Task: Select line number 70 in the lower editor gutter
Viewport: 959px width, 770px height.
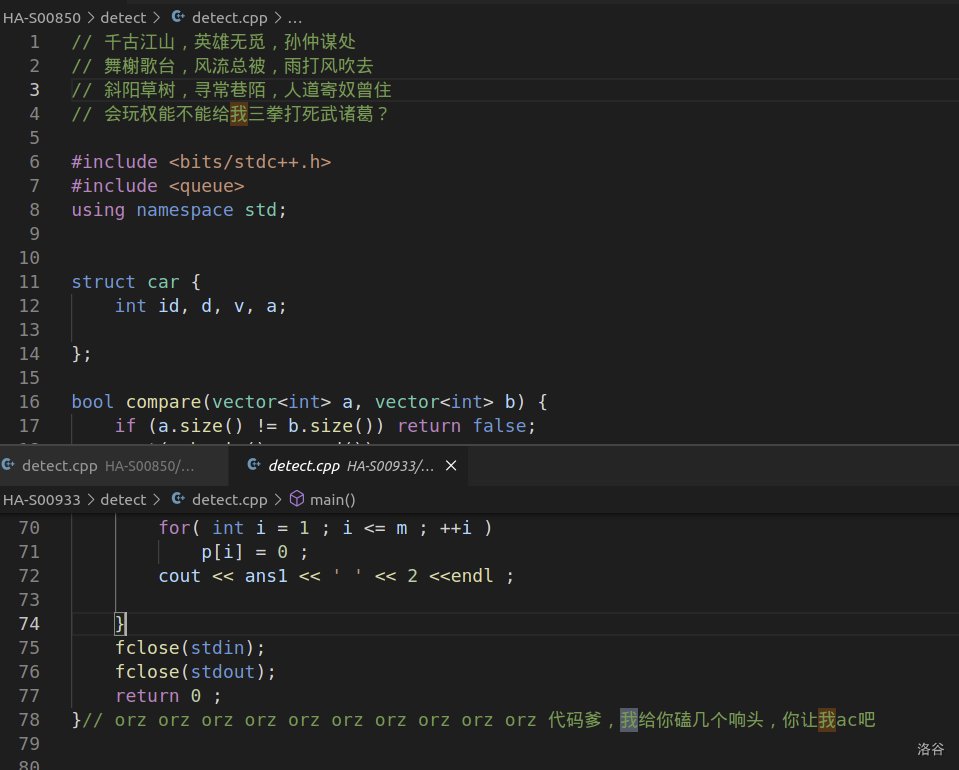Action: pyautogui.click(x=29, y=527)
